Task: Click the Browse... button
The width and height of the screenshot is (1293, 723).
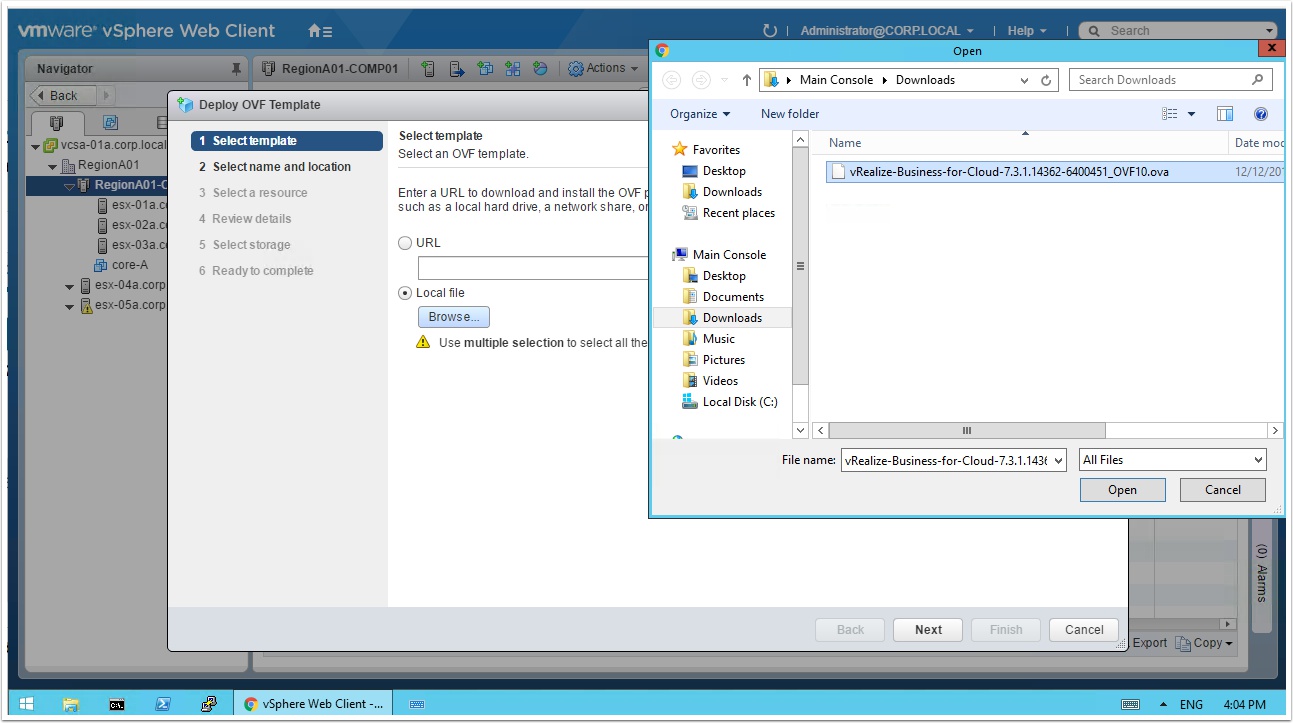Action: pyautogui.click(x=453, y=317)
